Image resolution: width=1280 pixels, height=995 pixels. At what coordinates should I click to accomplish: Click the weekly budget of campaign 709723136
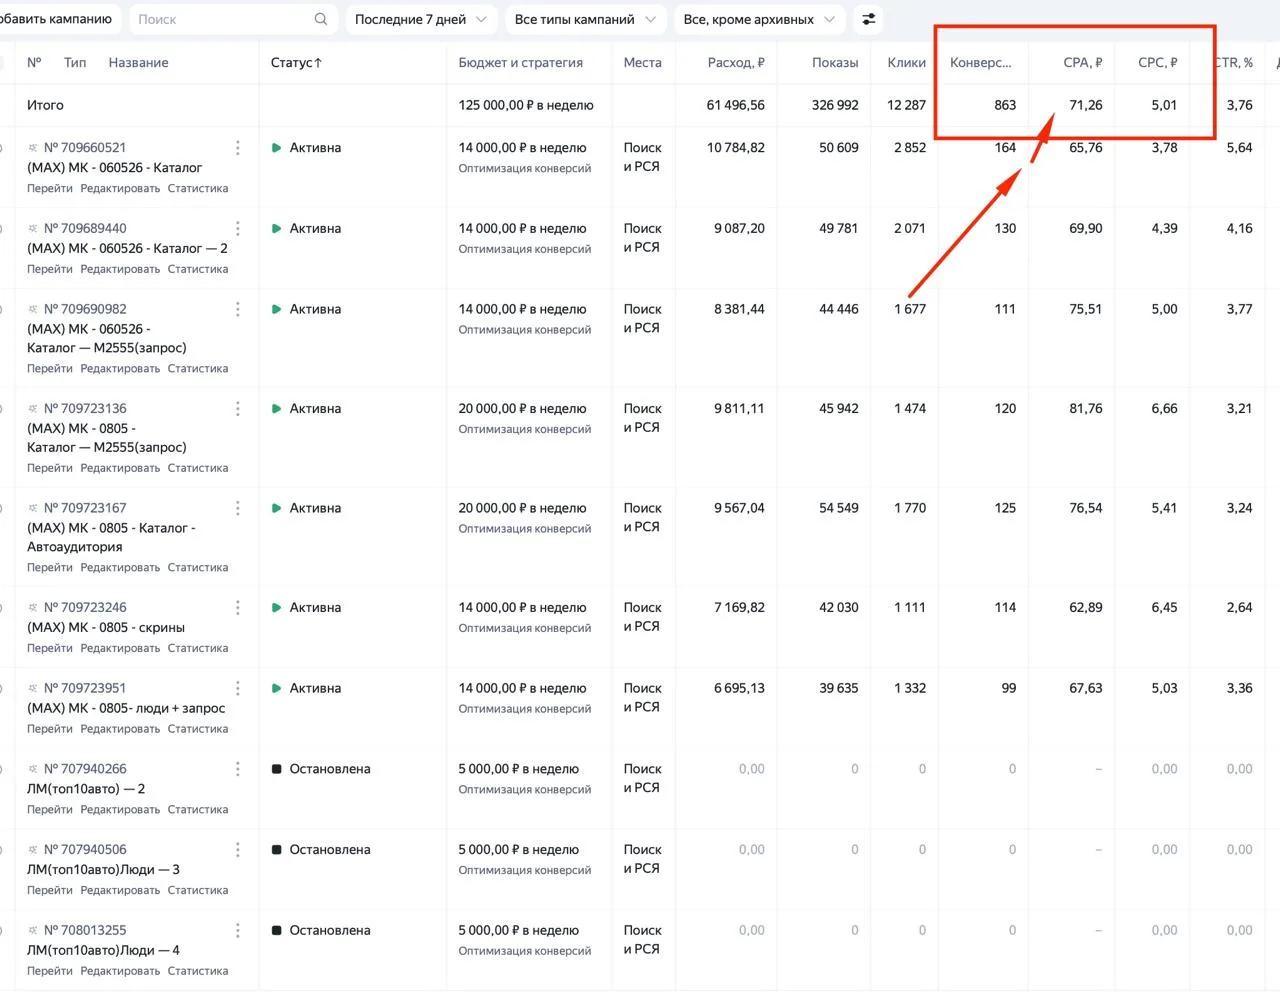[x=523, y=409]
